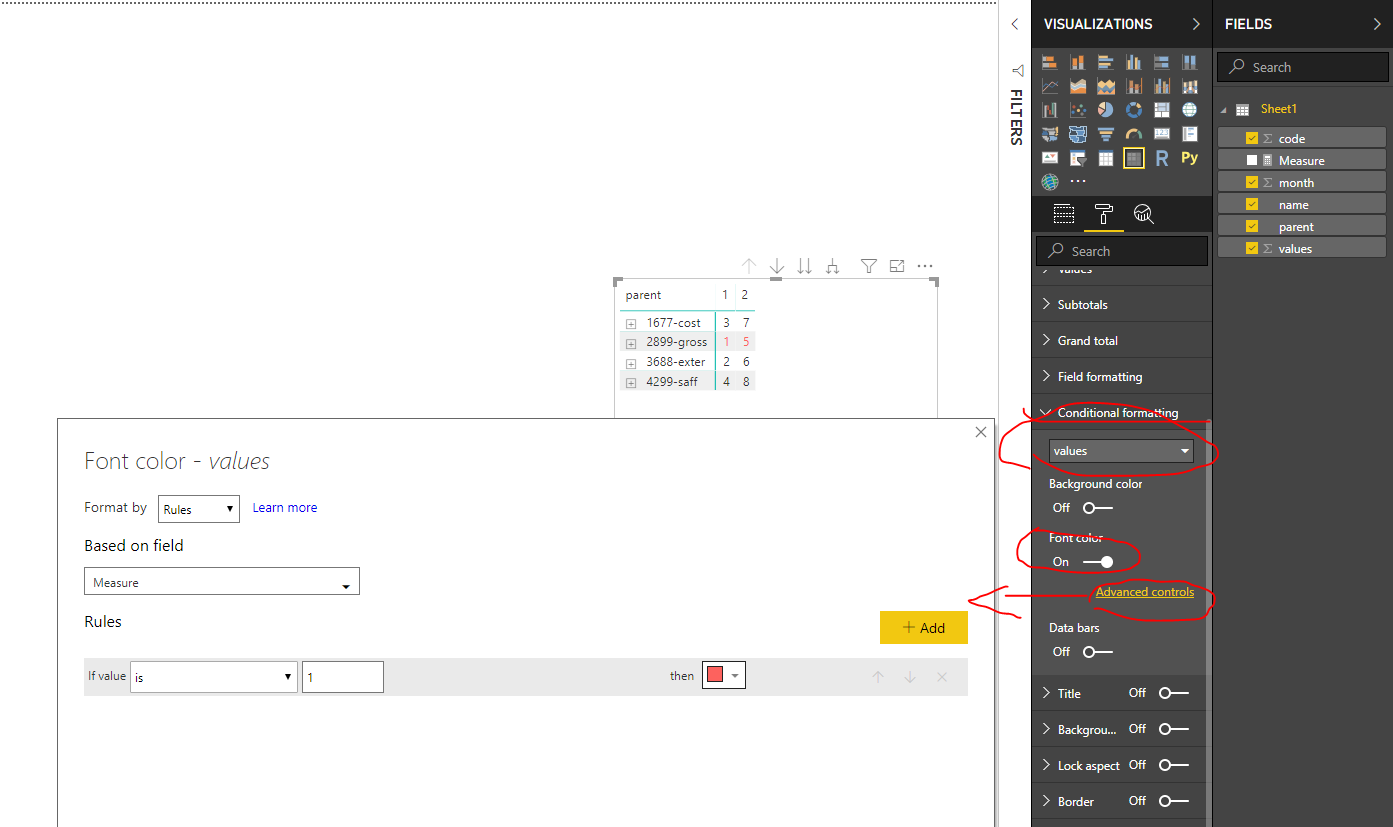Open the 'is' condition dropdown
The image size is (1393, 827).
click(x=214, y=677)
